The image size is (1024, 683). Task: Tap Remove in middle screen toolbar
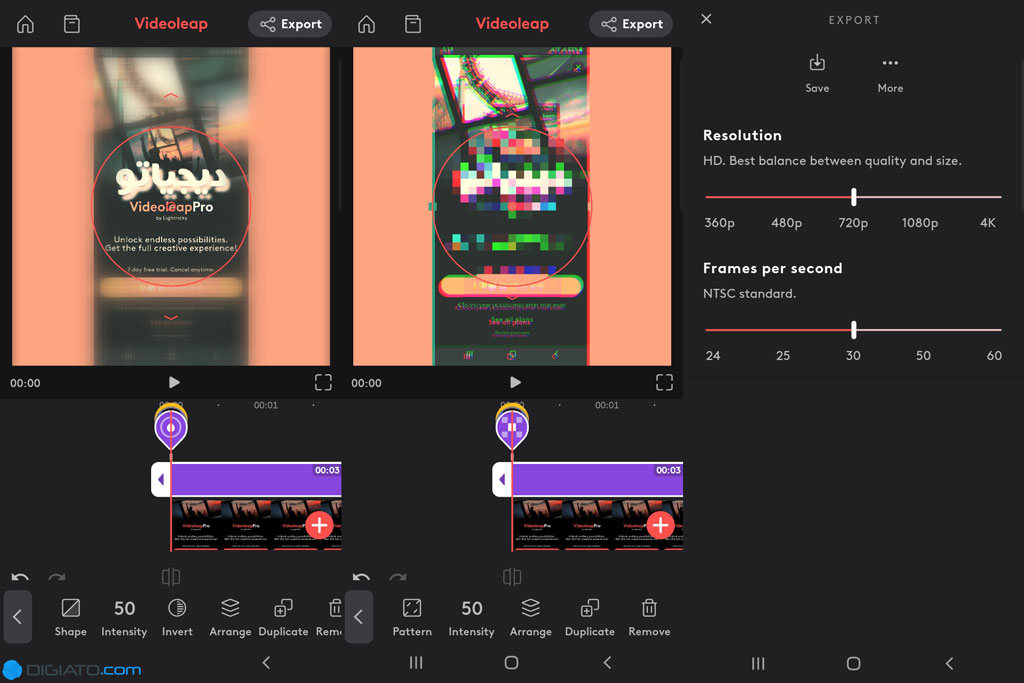(x=649, y=618)
